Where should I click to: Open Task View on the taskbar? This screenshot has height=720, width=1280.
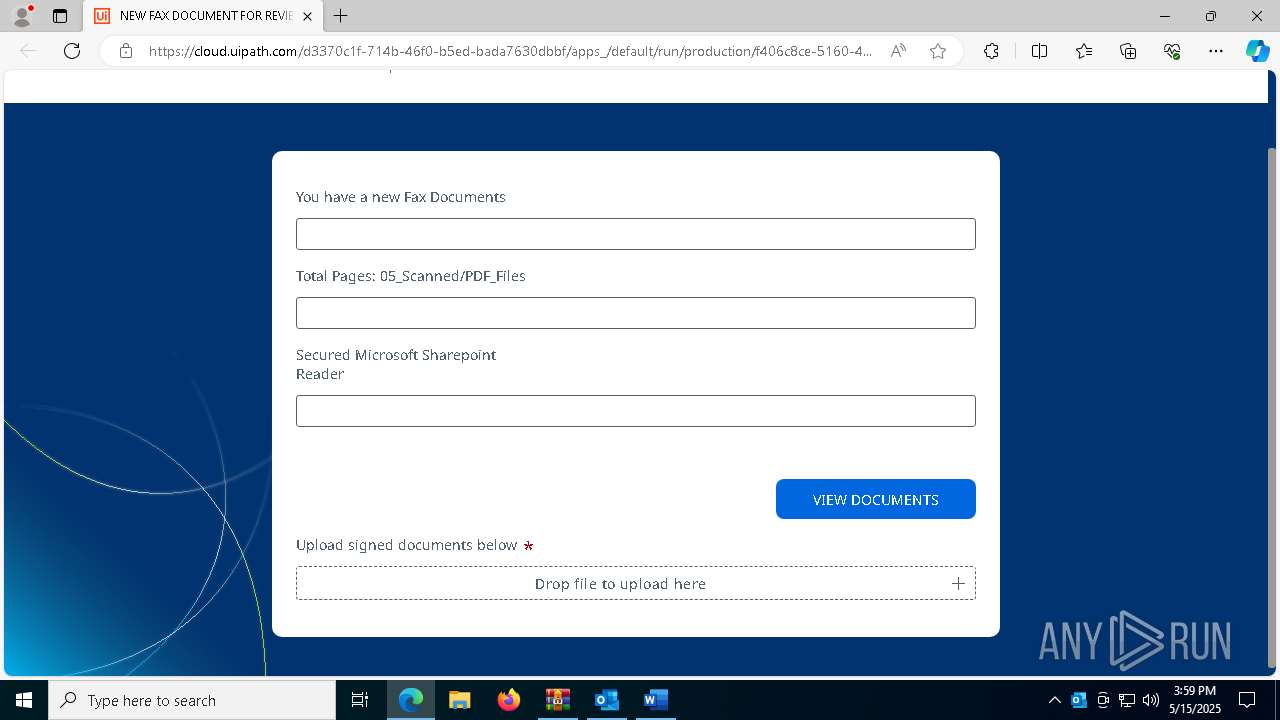360,700
